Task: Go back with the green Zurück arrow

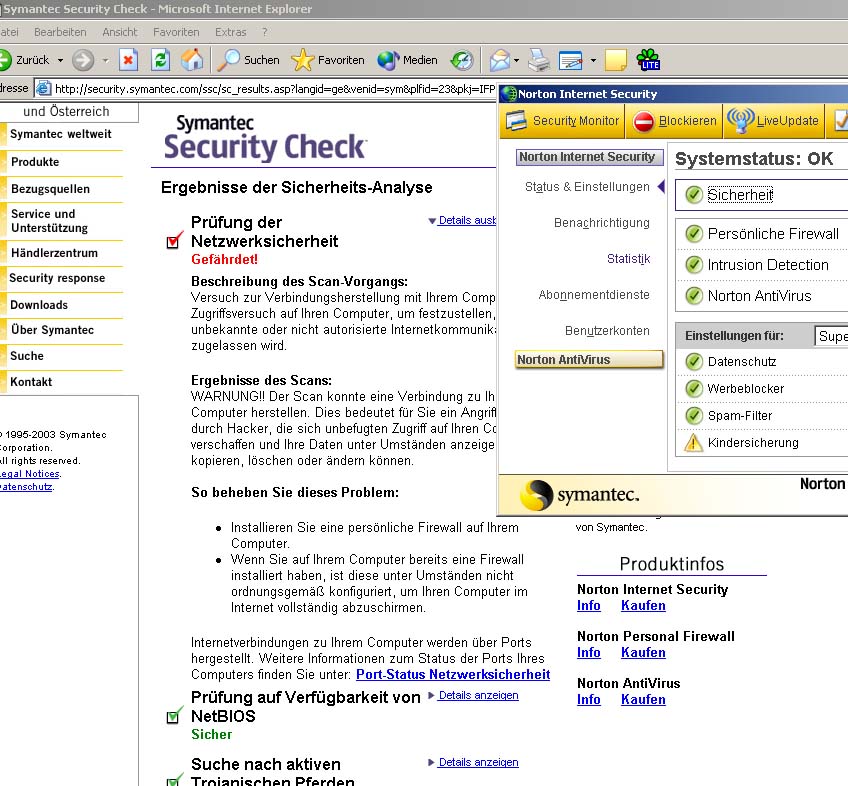Action: tap(5, 60)
